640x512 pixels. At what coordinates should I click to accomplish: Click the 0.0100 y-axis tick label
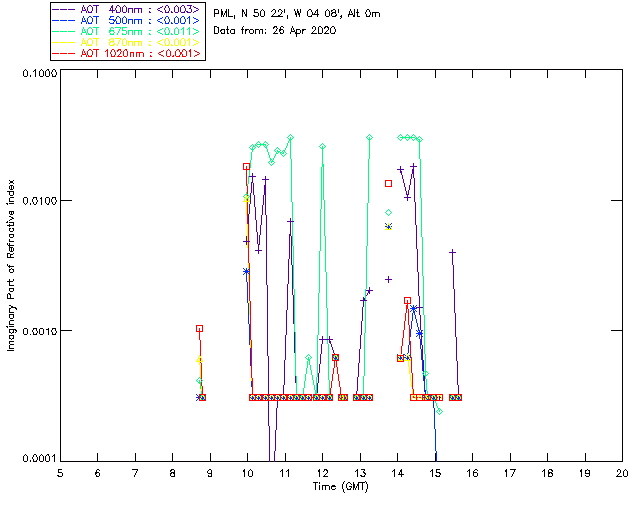coord(40,201)
